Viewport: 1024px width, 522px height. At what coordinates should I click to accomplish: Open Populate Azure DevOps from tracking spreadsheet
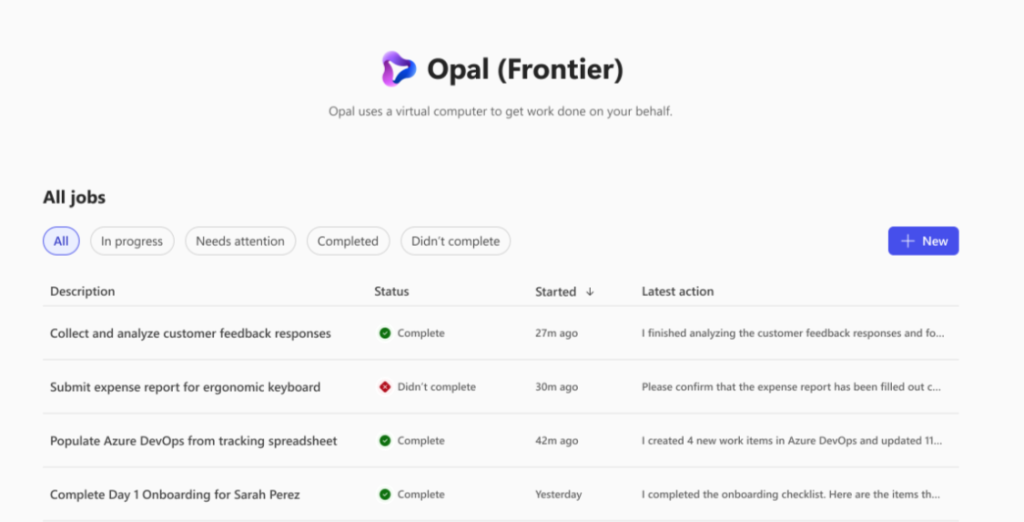[x=193, y=441]
